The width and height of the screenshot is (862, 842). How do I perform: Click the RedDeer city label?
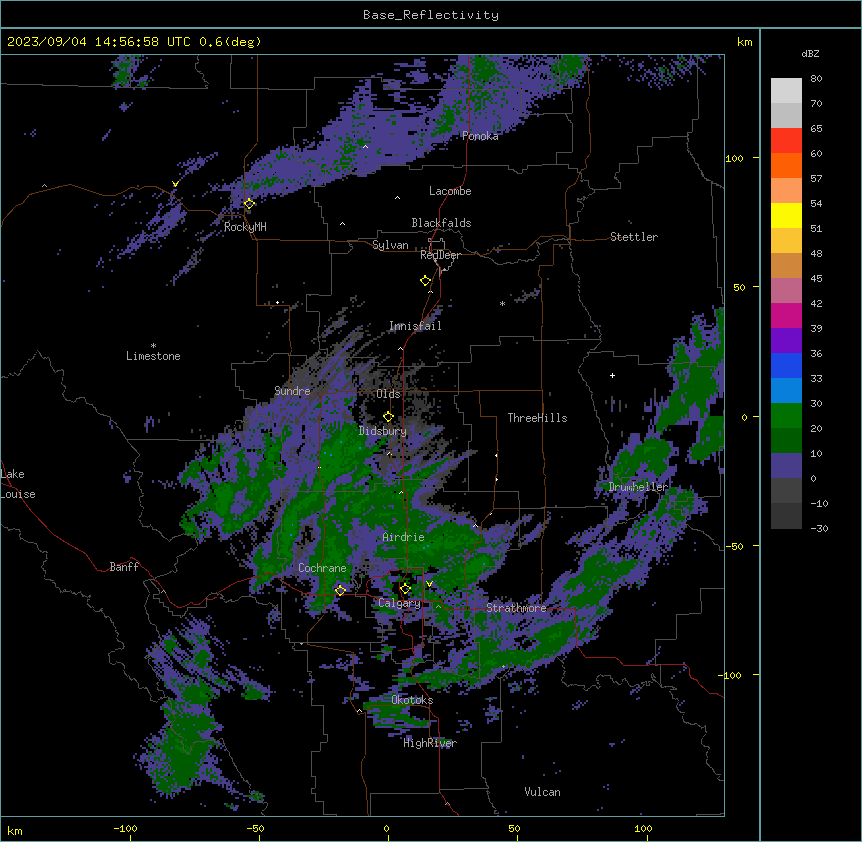coord(441,255)
